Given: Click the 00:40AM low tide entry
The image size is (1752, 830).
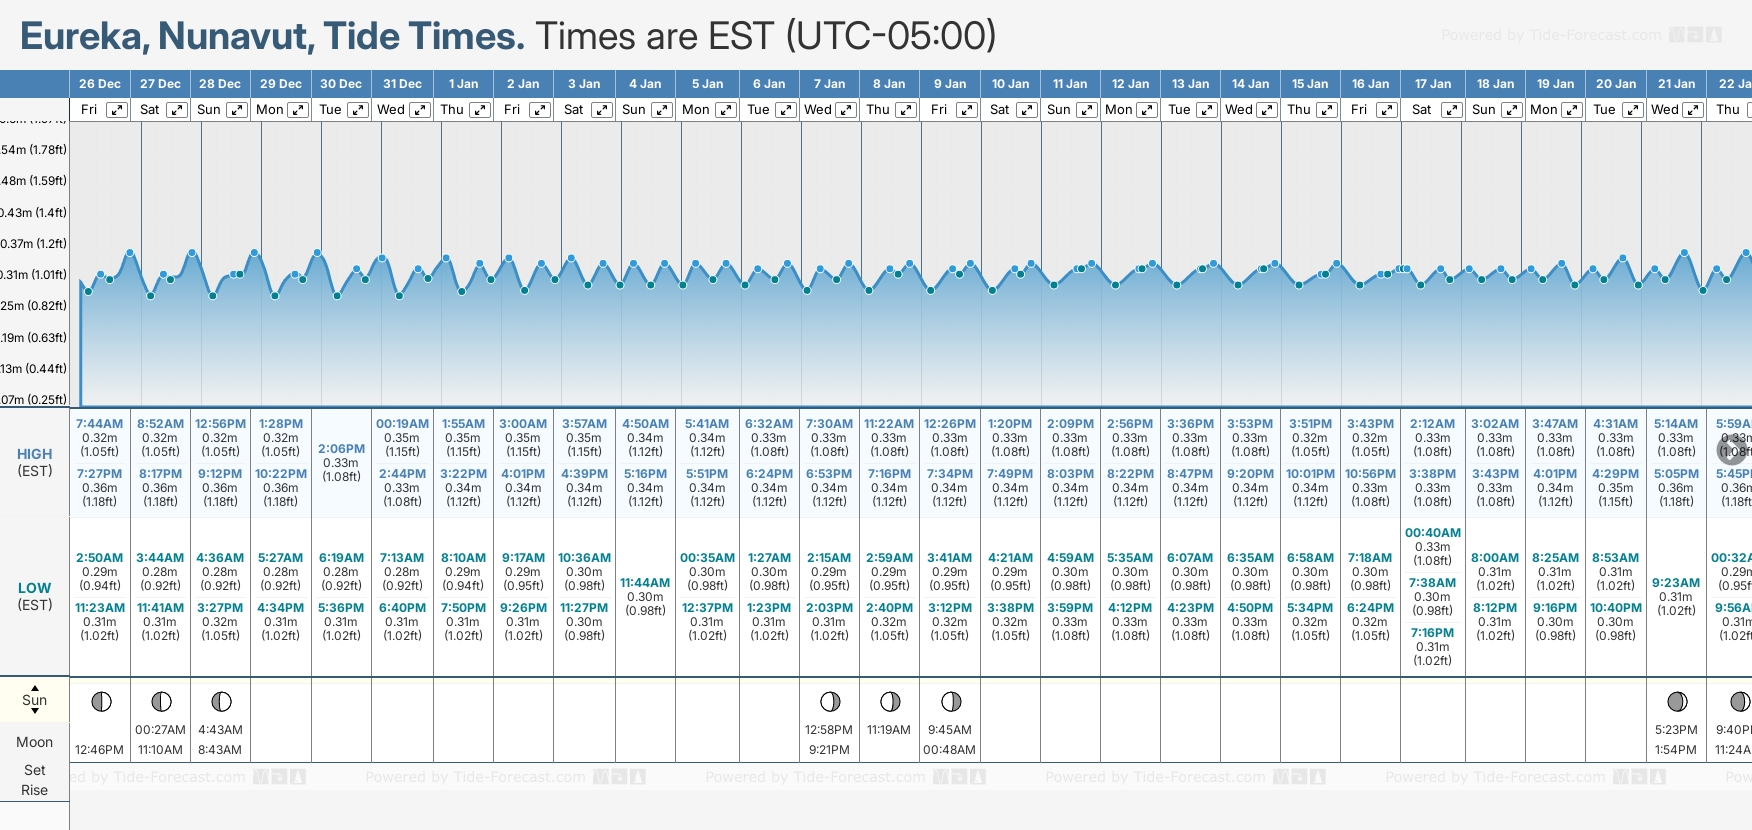Looking at the screenshot, I should [x=1433, y=533].
